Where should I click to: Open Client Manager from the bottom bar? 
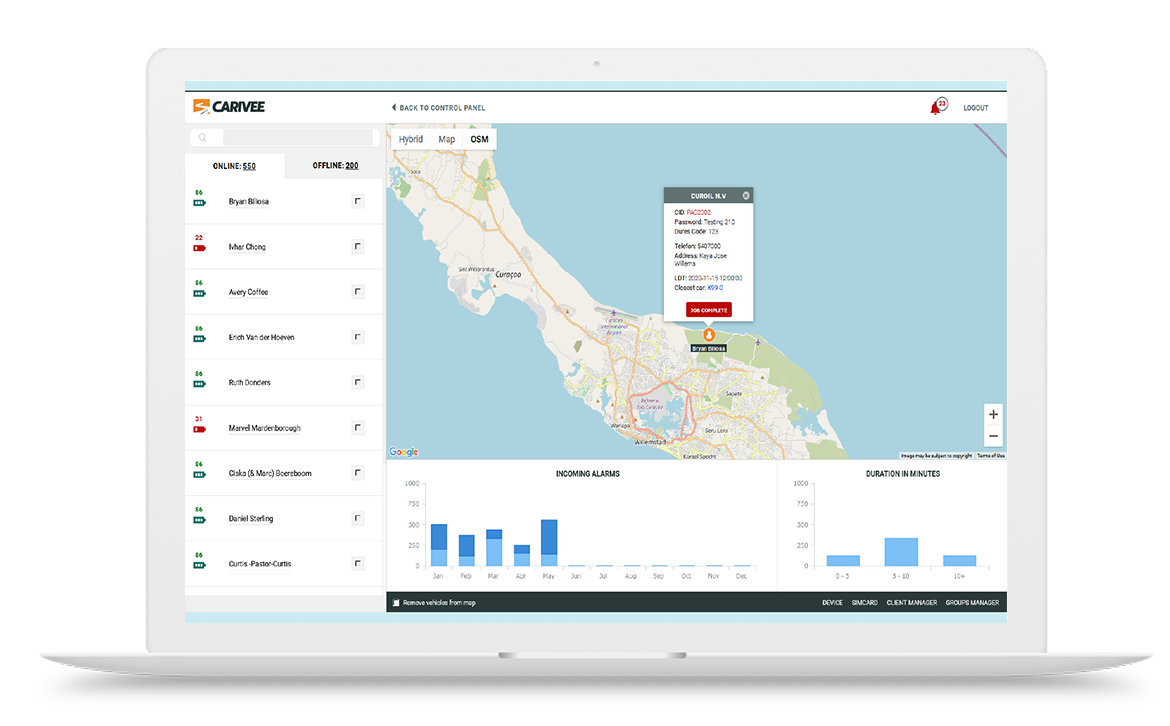point(911,603)
